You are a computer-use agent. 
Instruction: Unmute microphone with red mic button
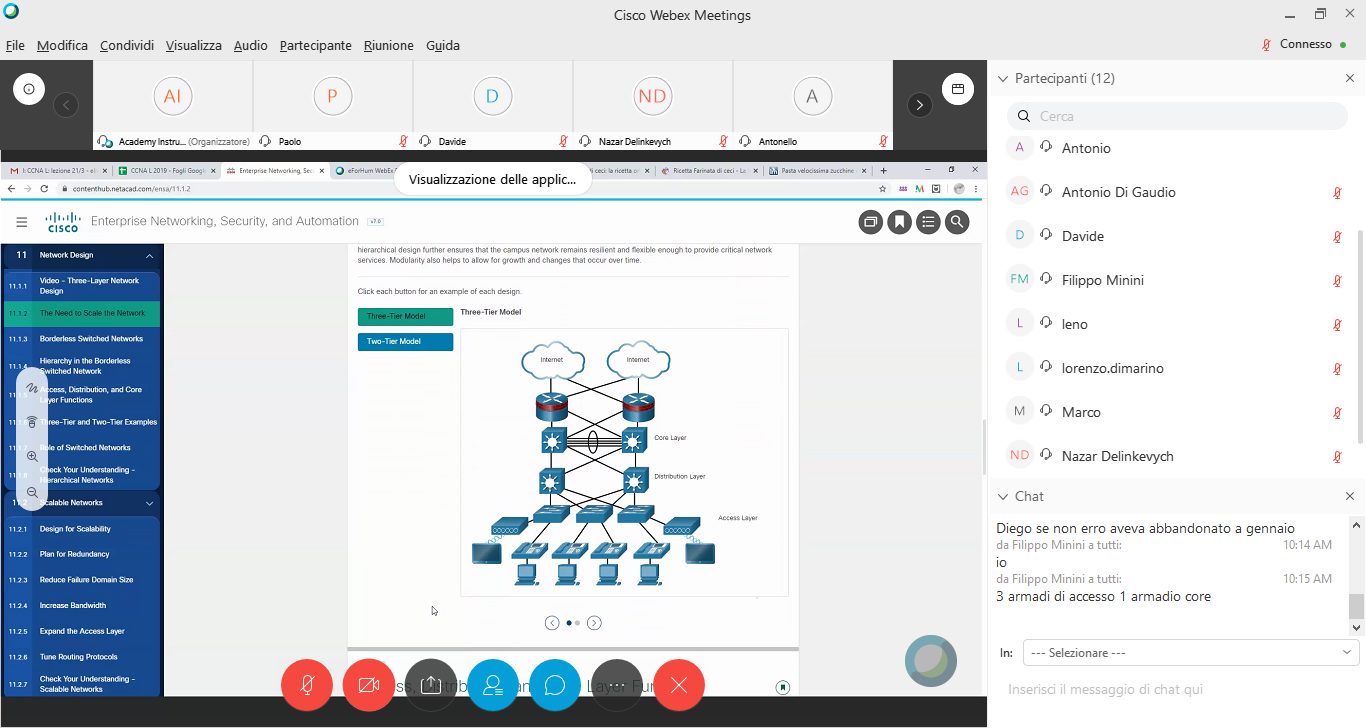[x=307, y=685]
